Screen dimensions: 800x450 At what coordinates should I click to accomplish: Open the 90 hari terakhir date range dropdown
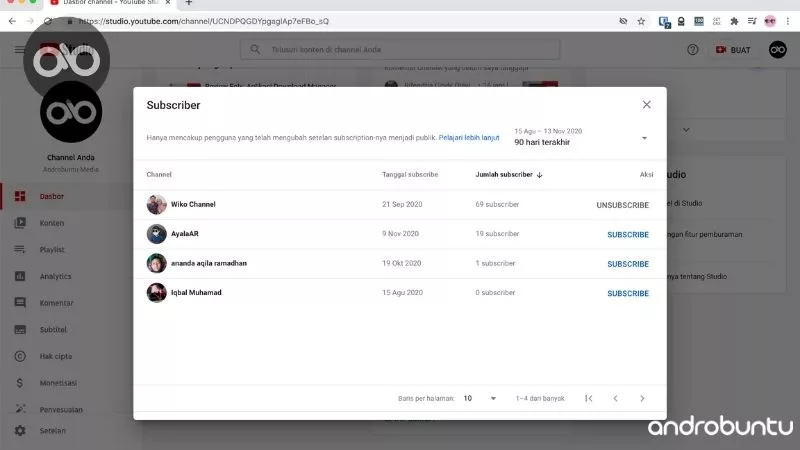click(x=581, y=137)
